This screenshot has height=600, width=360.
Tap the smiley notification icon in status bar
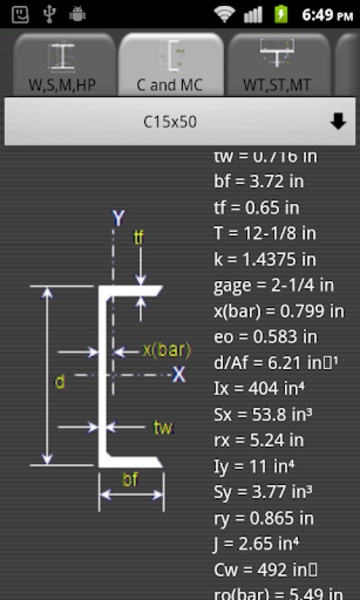(20, 15)
